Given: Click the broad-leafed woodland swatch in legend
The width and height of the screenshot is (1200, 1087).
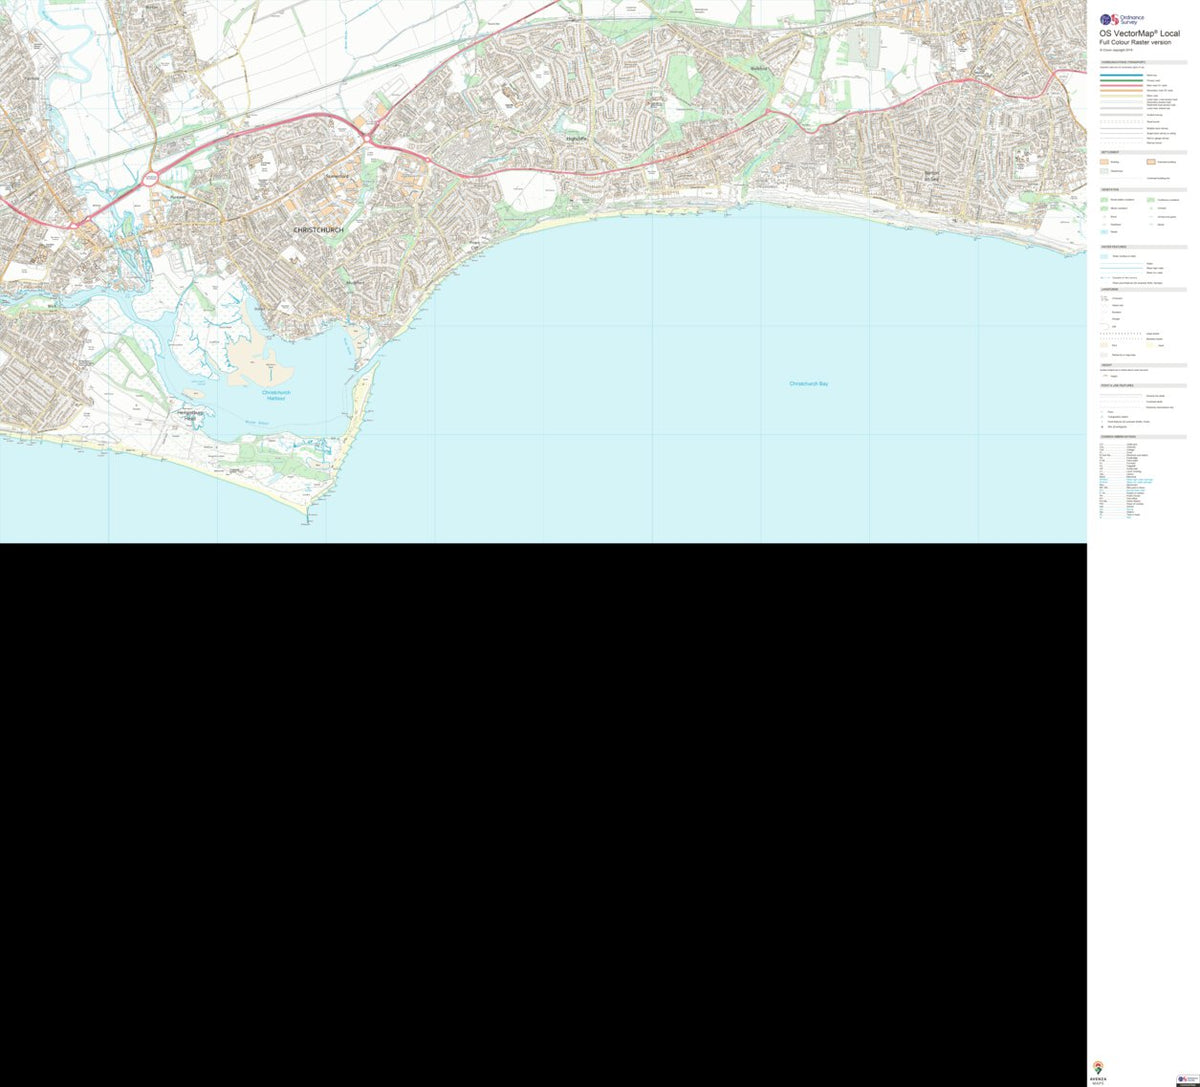Looking at the screenshot, I should click(1104, 200).
